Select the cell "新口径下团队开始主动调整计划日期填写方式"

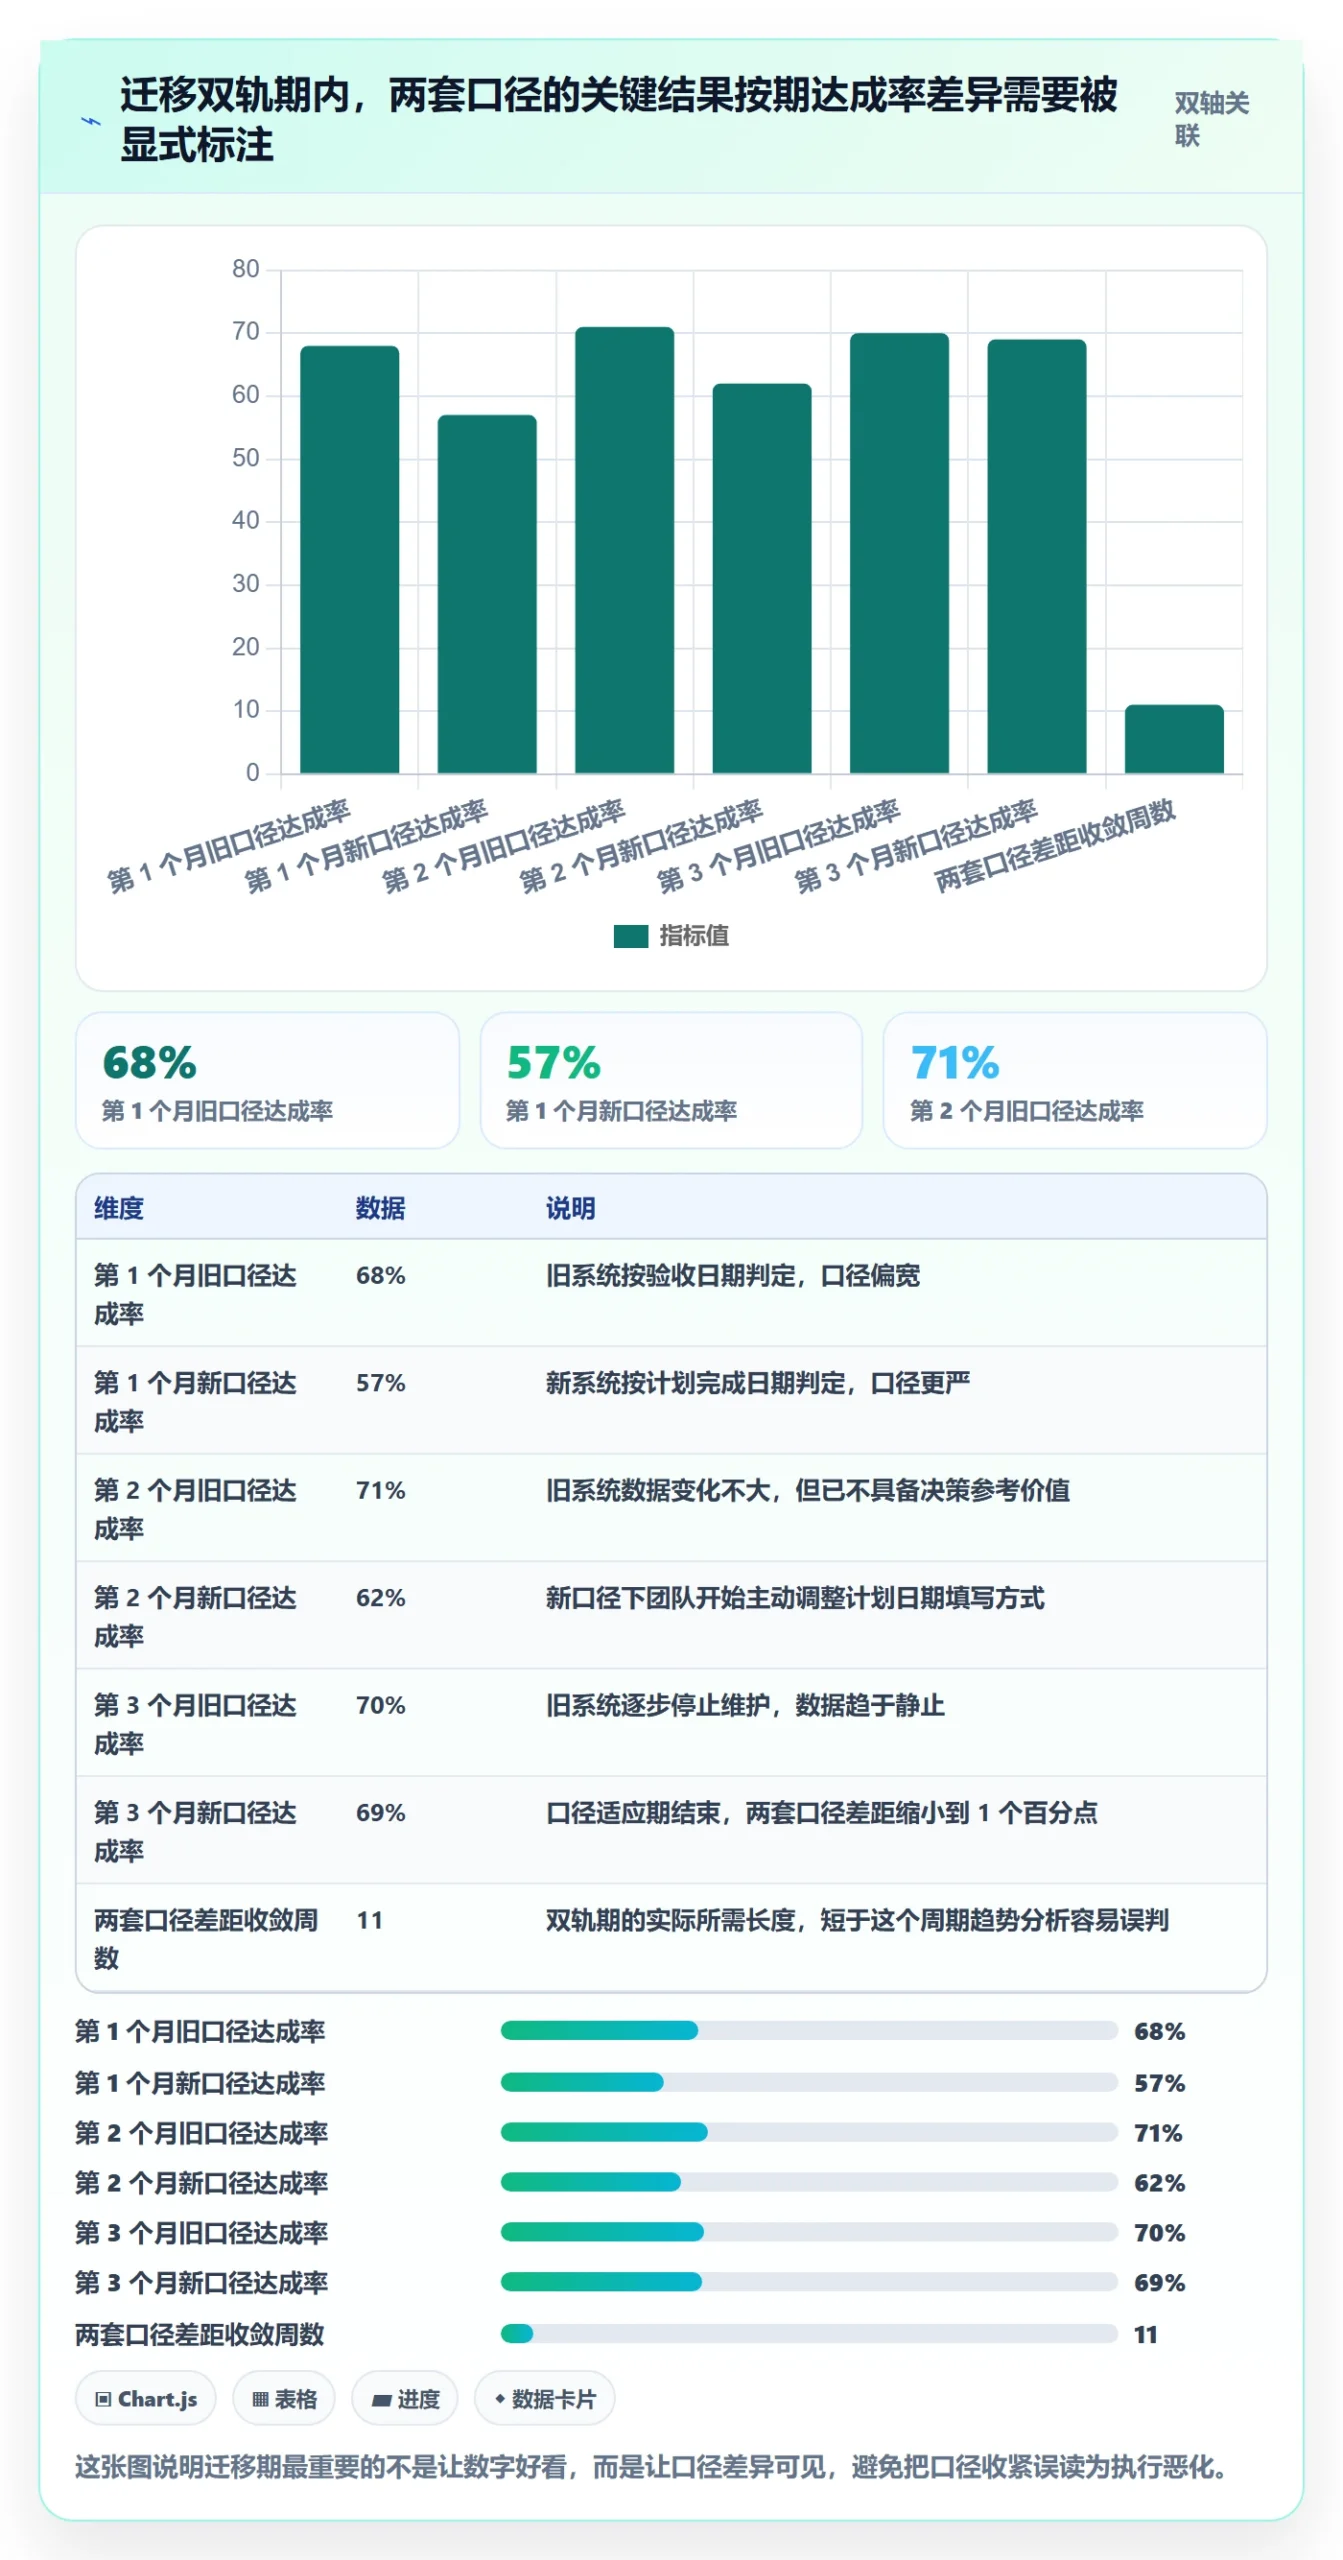(795, 1598)
